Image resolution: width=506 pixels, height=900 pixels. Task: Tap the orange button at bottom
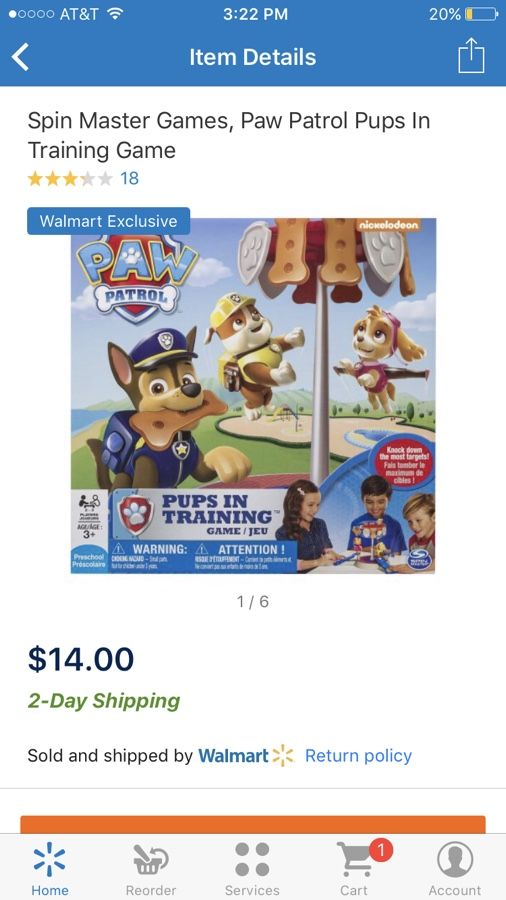[x=253, y=825]
